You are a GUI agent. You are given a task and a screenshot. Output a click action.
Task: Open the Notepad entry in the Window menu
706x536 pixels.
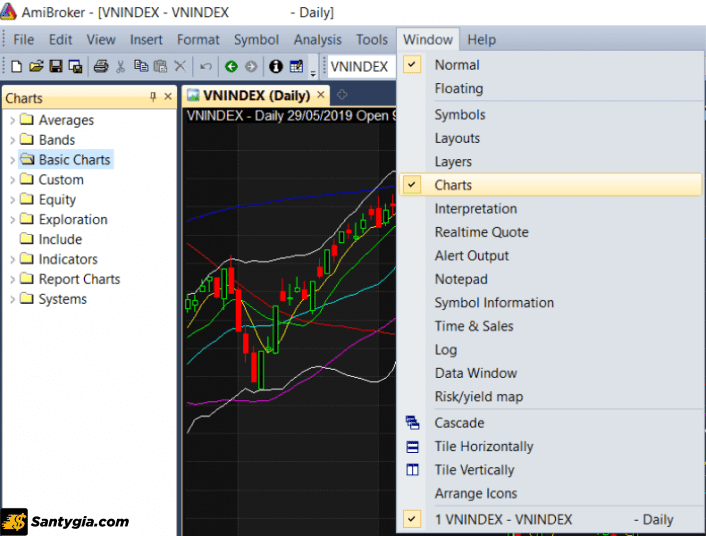pos(550,279)
